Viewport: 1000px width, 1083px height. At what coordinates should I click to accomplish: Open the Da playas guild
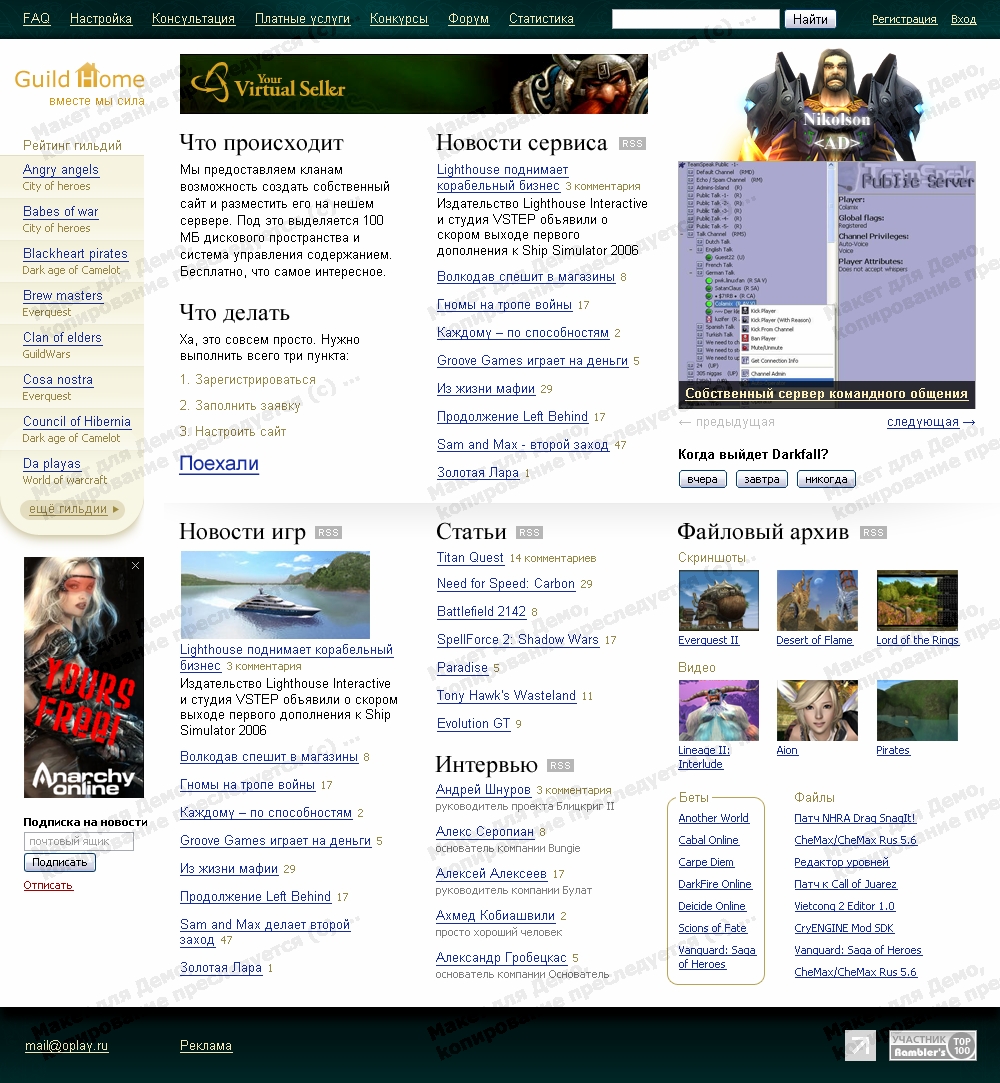(x=52, y=464)
